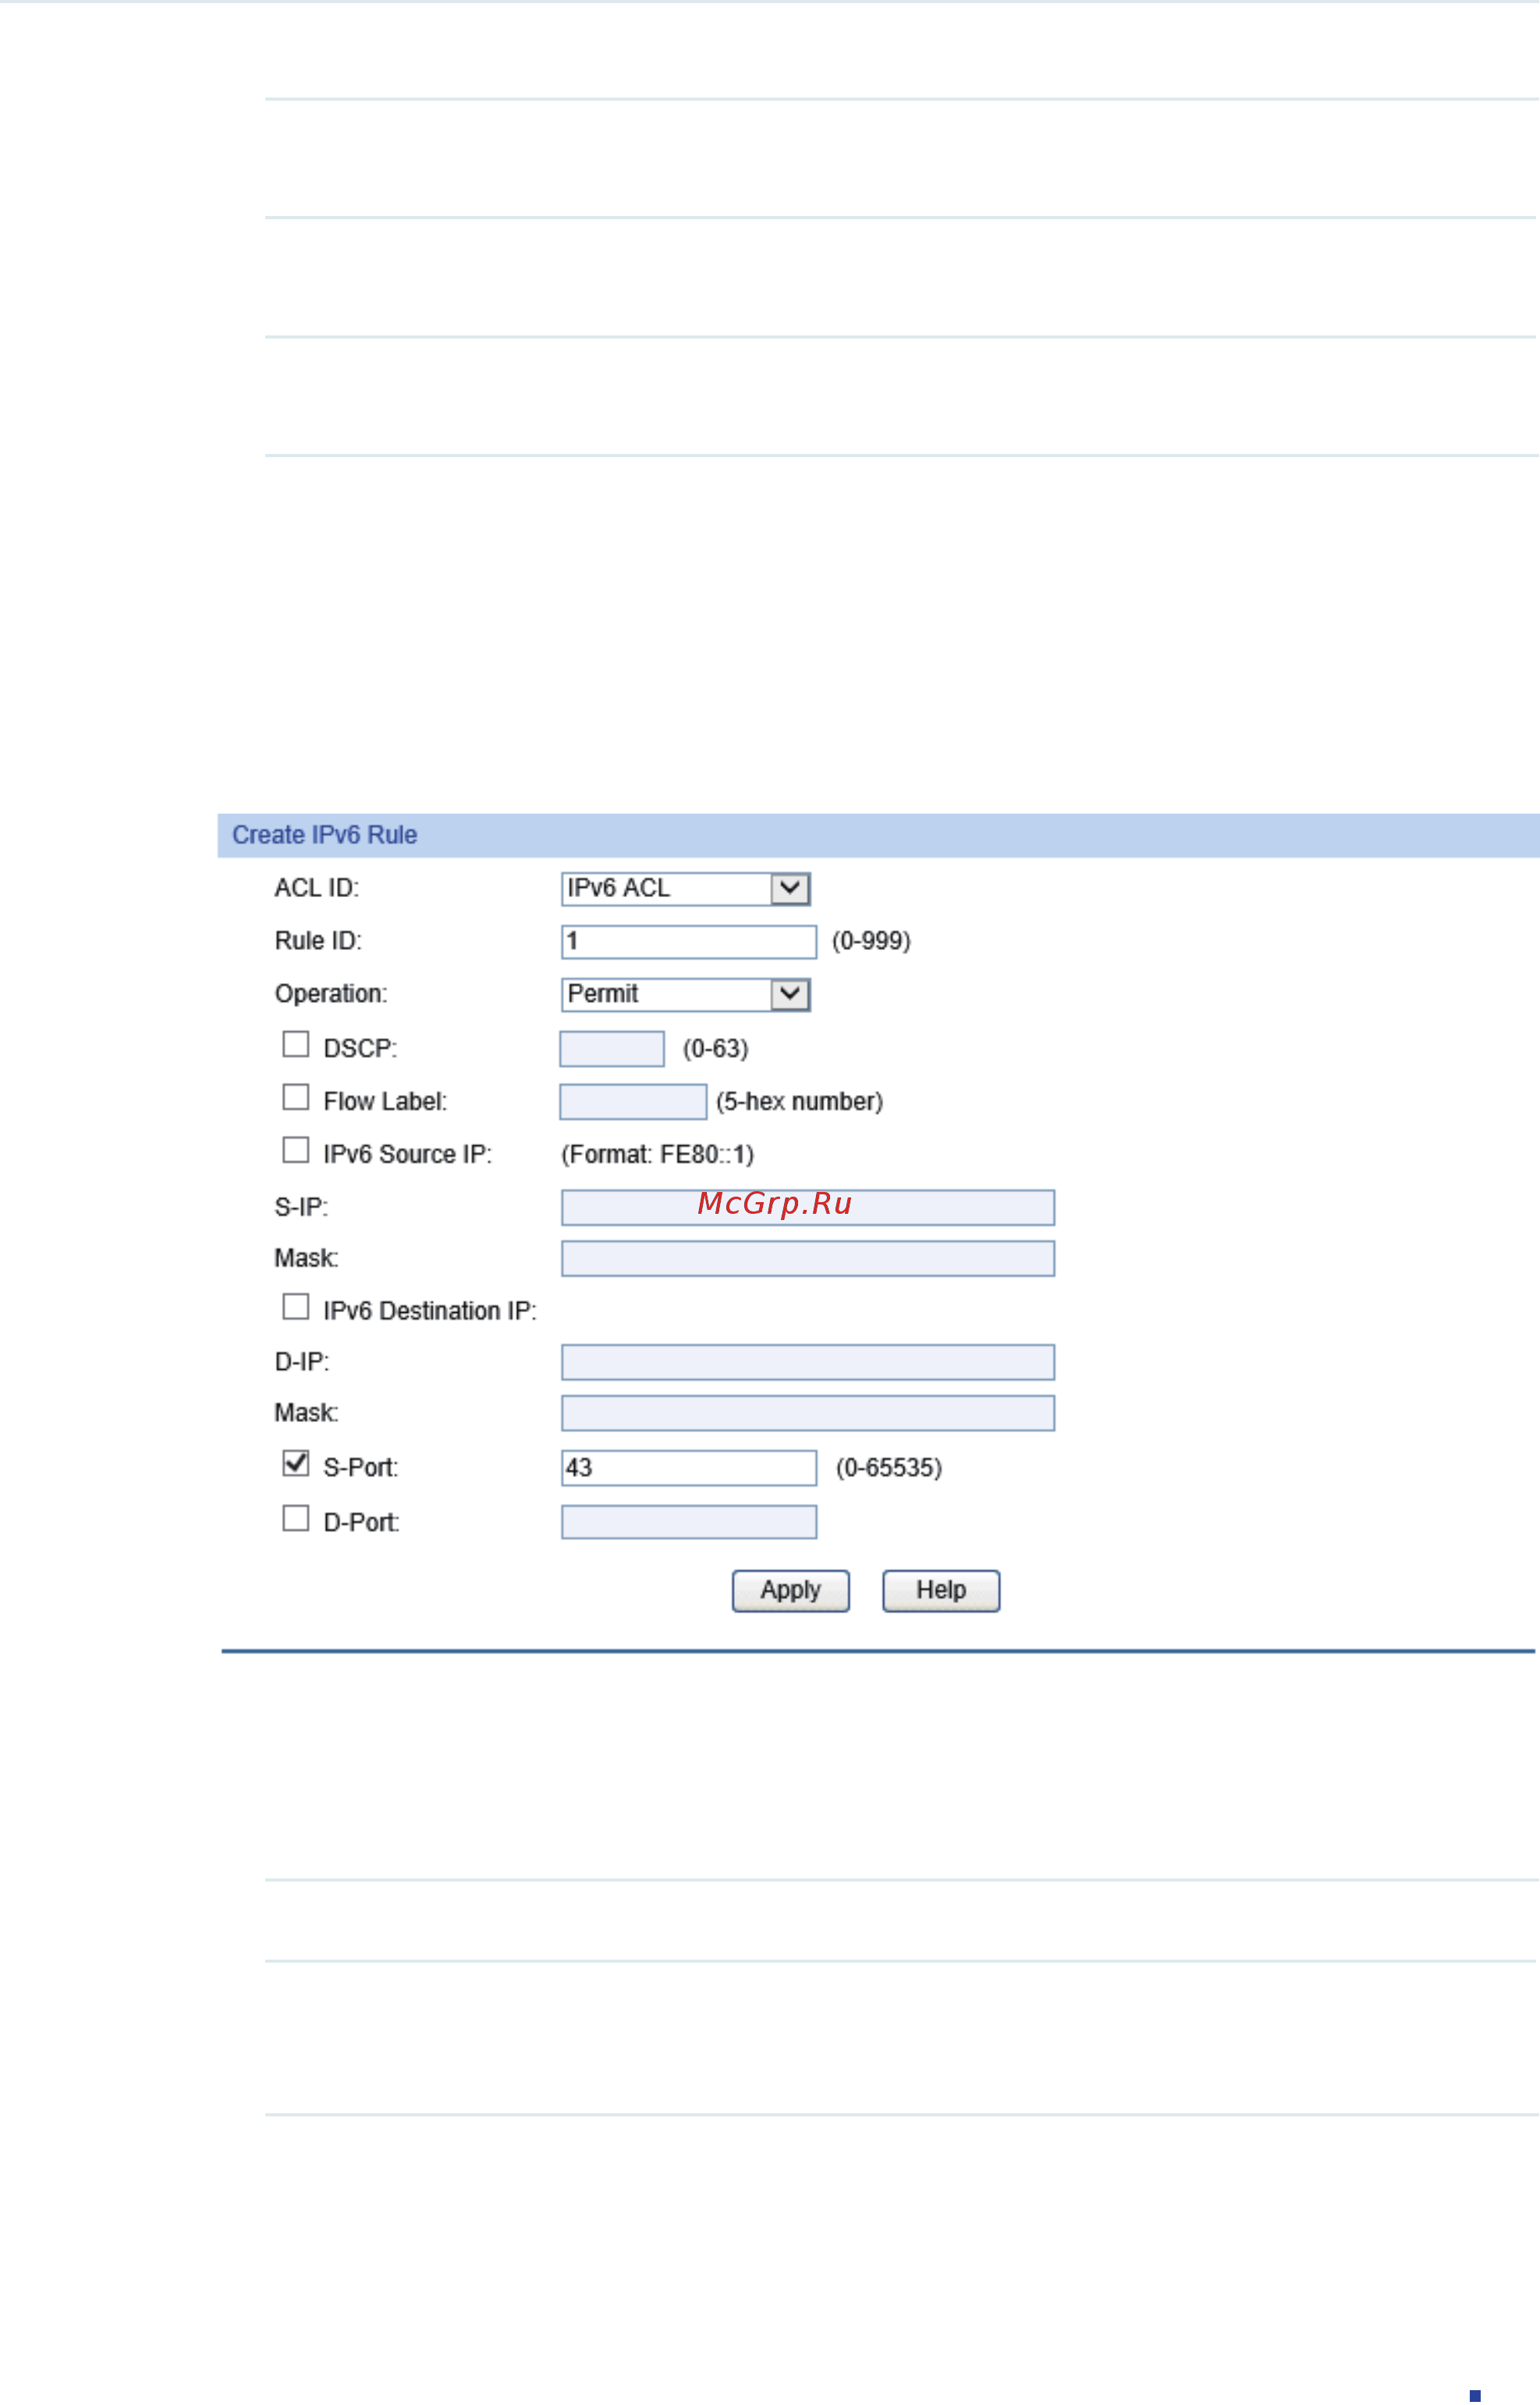The width and height of the screenshot is (1540, 2405).
Task: Click the (Format: FE80::1) hint text
Action: [657, 1154]
